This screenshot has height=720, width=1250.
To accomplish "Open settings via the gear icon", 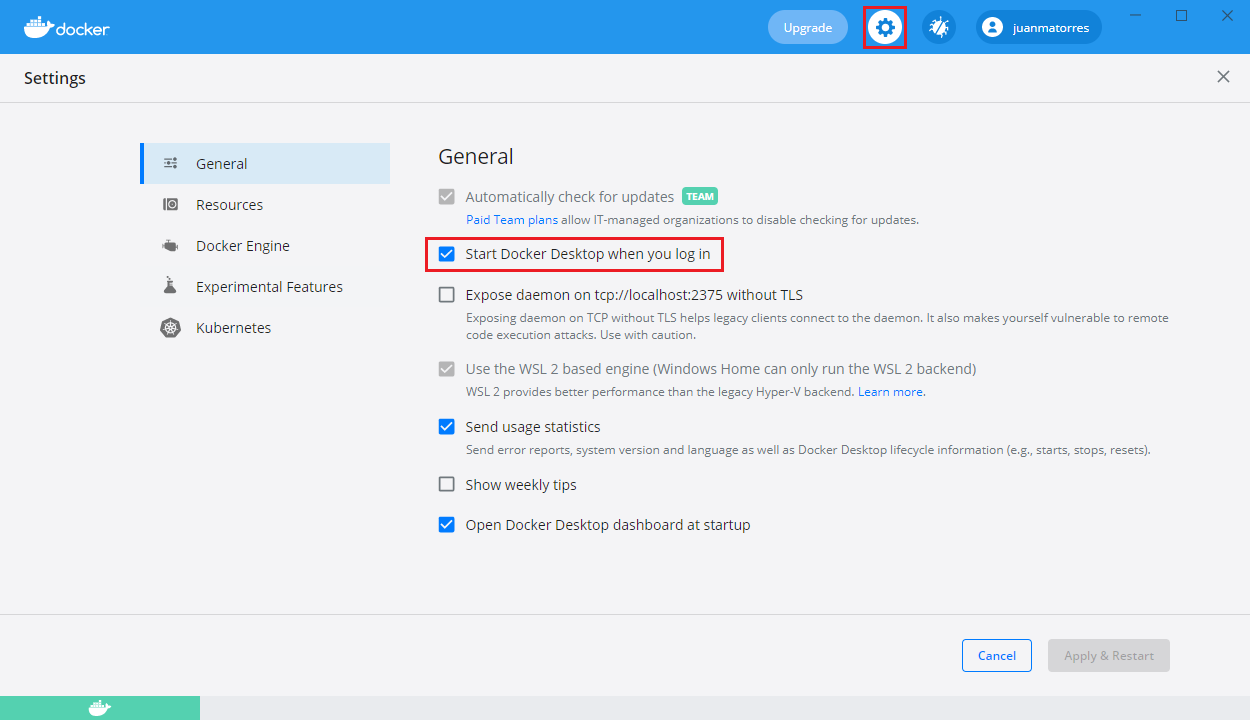I will pyautogui.click(x=885, y=27).
